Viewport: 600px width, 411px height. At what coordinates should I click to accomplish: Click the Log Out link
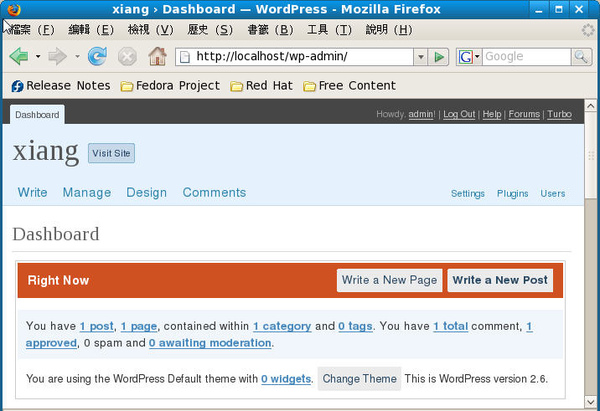[x=459, y=114]
